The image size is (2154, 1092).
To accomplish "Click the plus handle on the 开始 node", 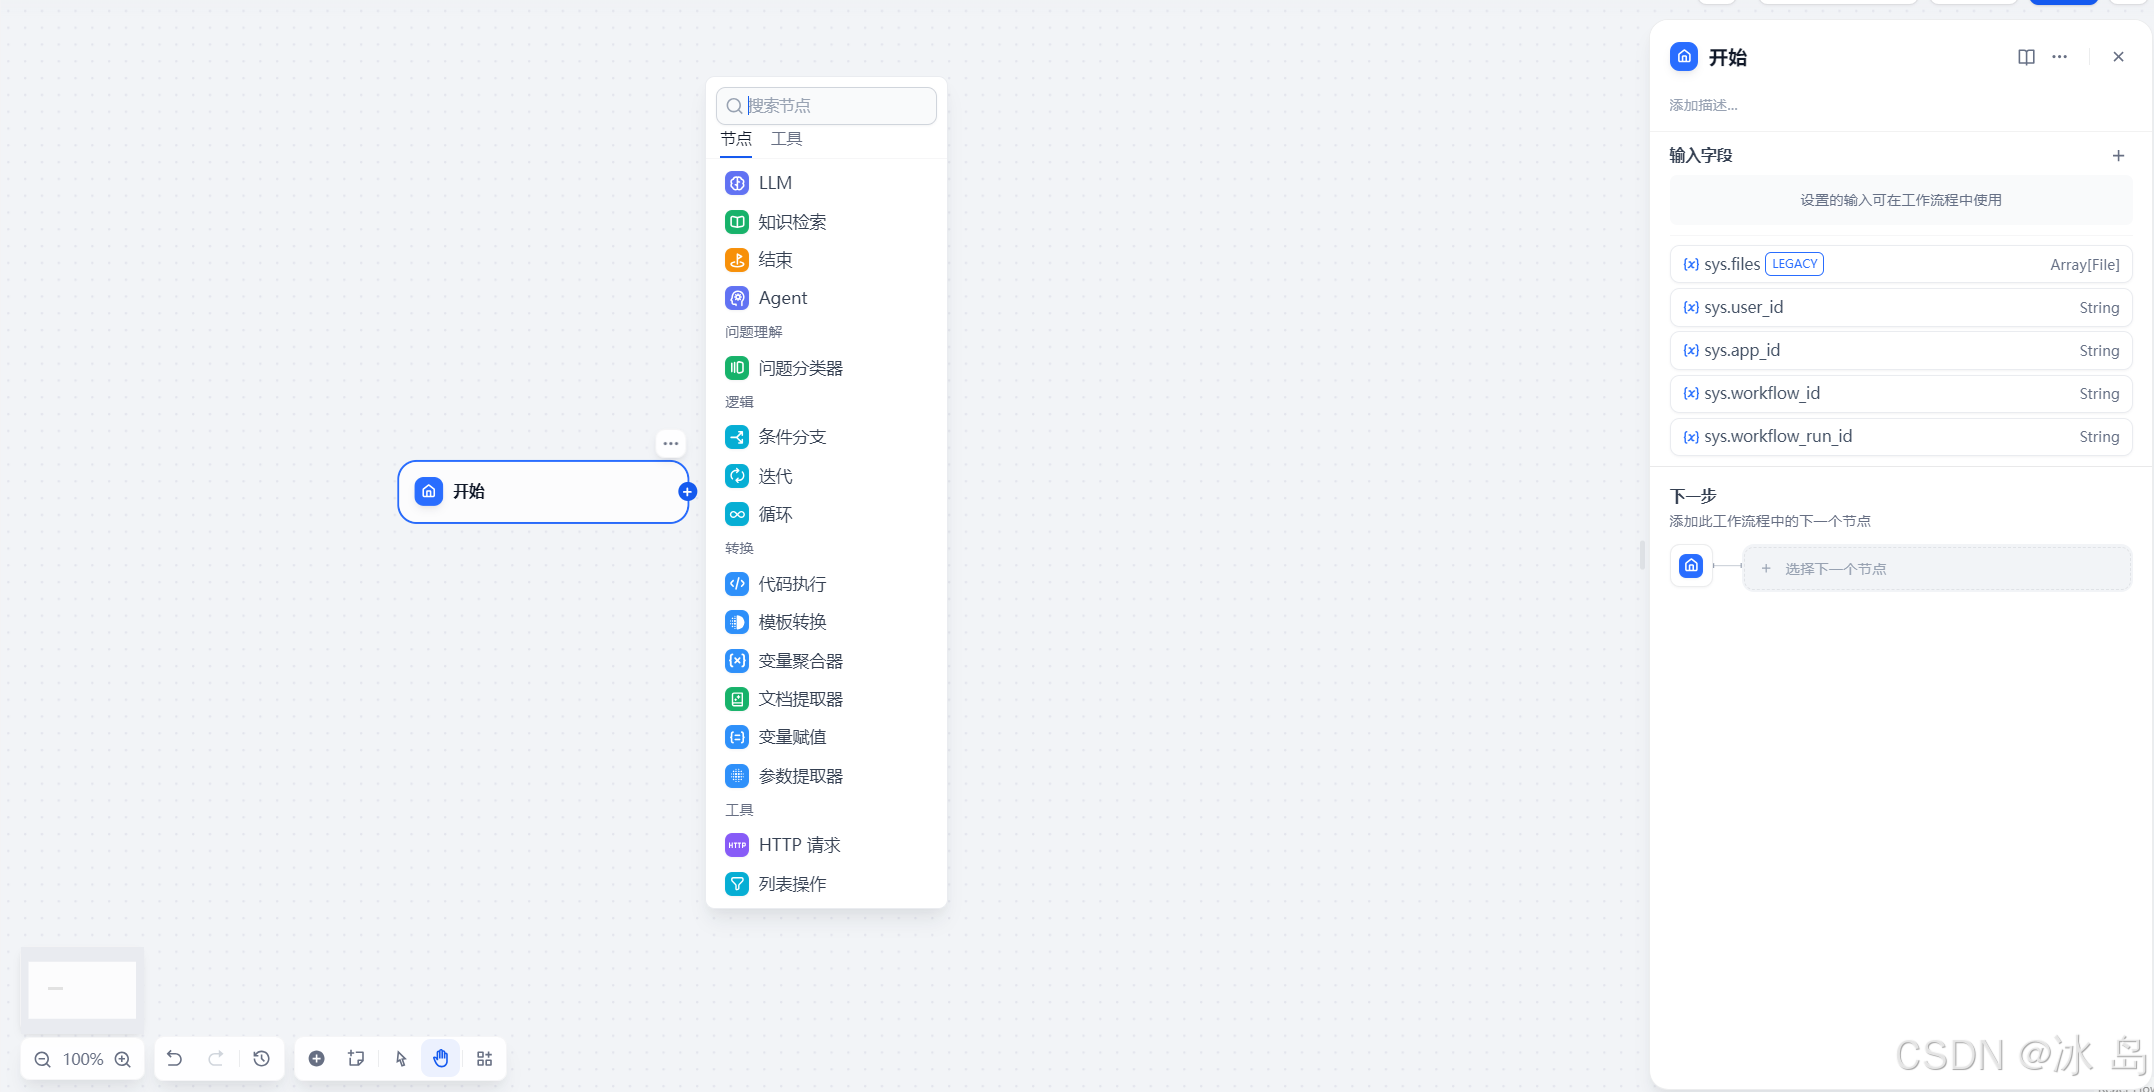I will (x=687, y=492).
